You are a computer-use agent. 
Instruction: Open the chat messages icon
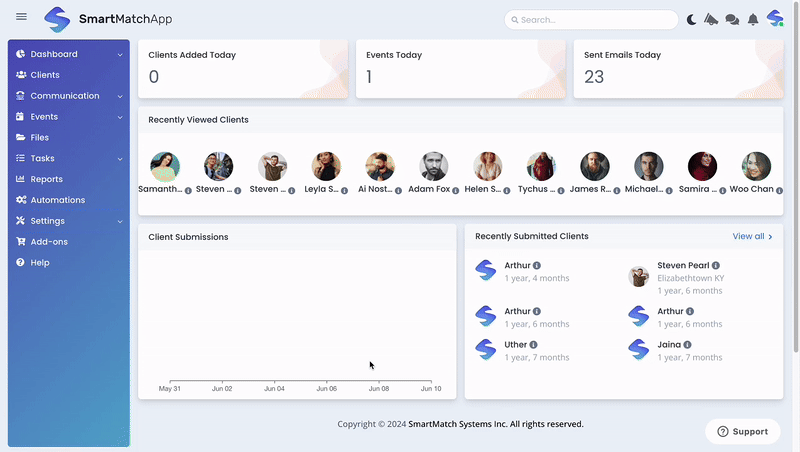[732, 19]
